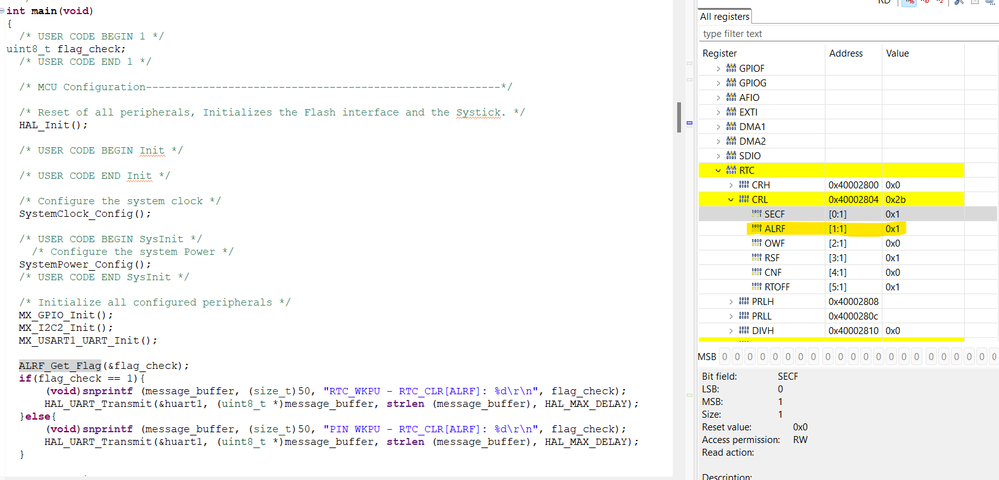The image size is (999, 480).
Task: Collapse the main function code fold
Action: click(x=3, y=11)
